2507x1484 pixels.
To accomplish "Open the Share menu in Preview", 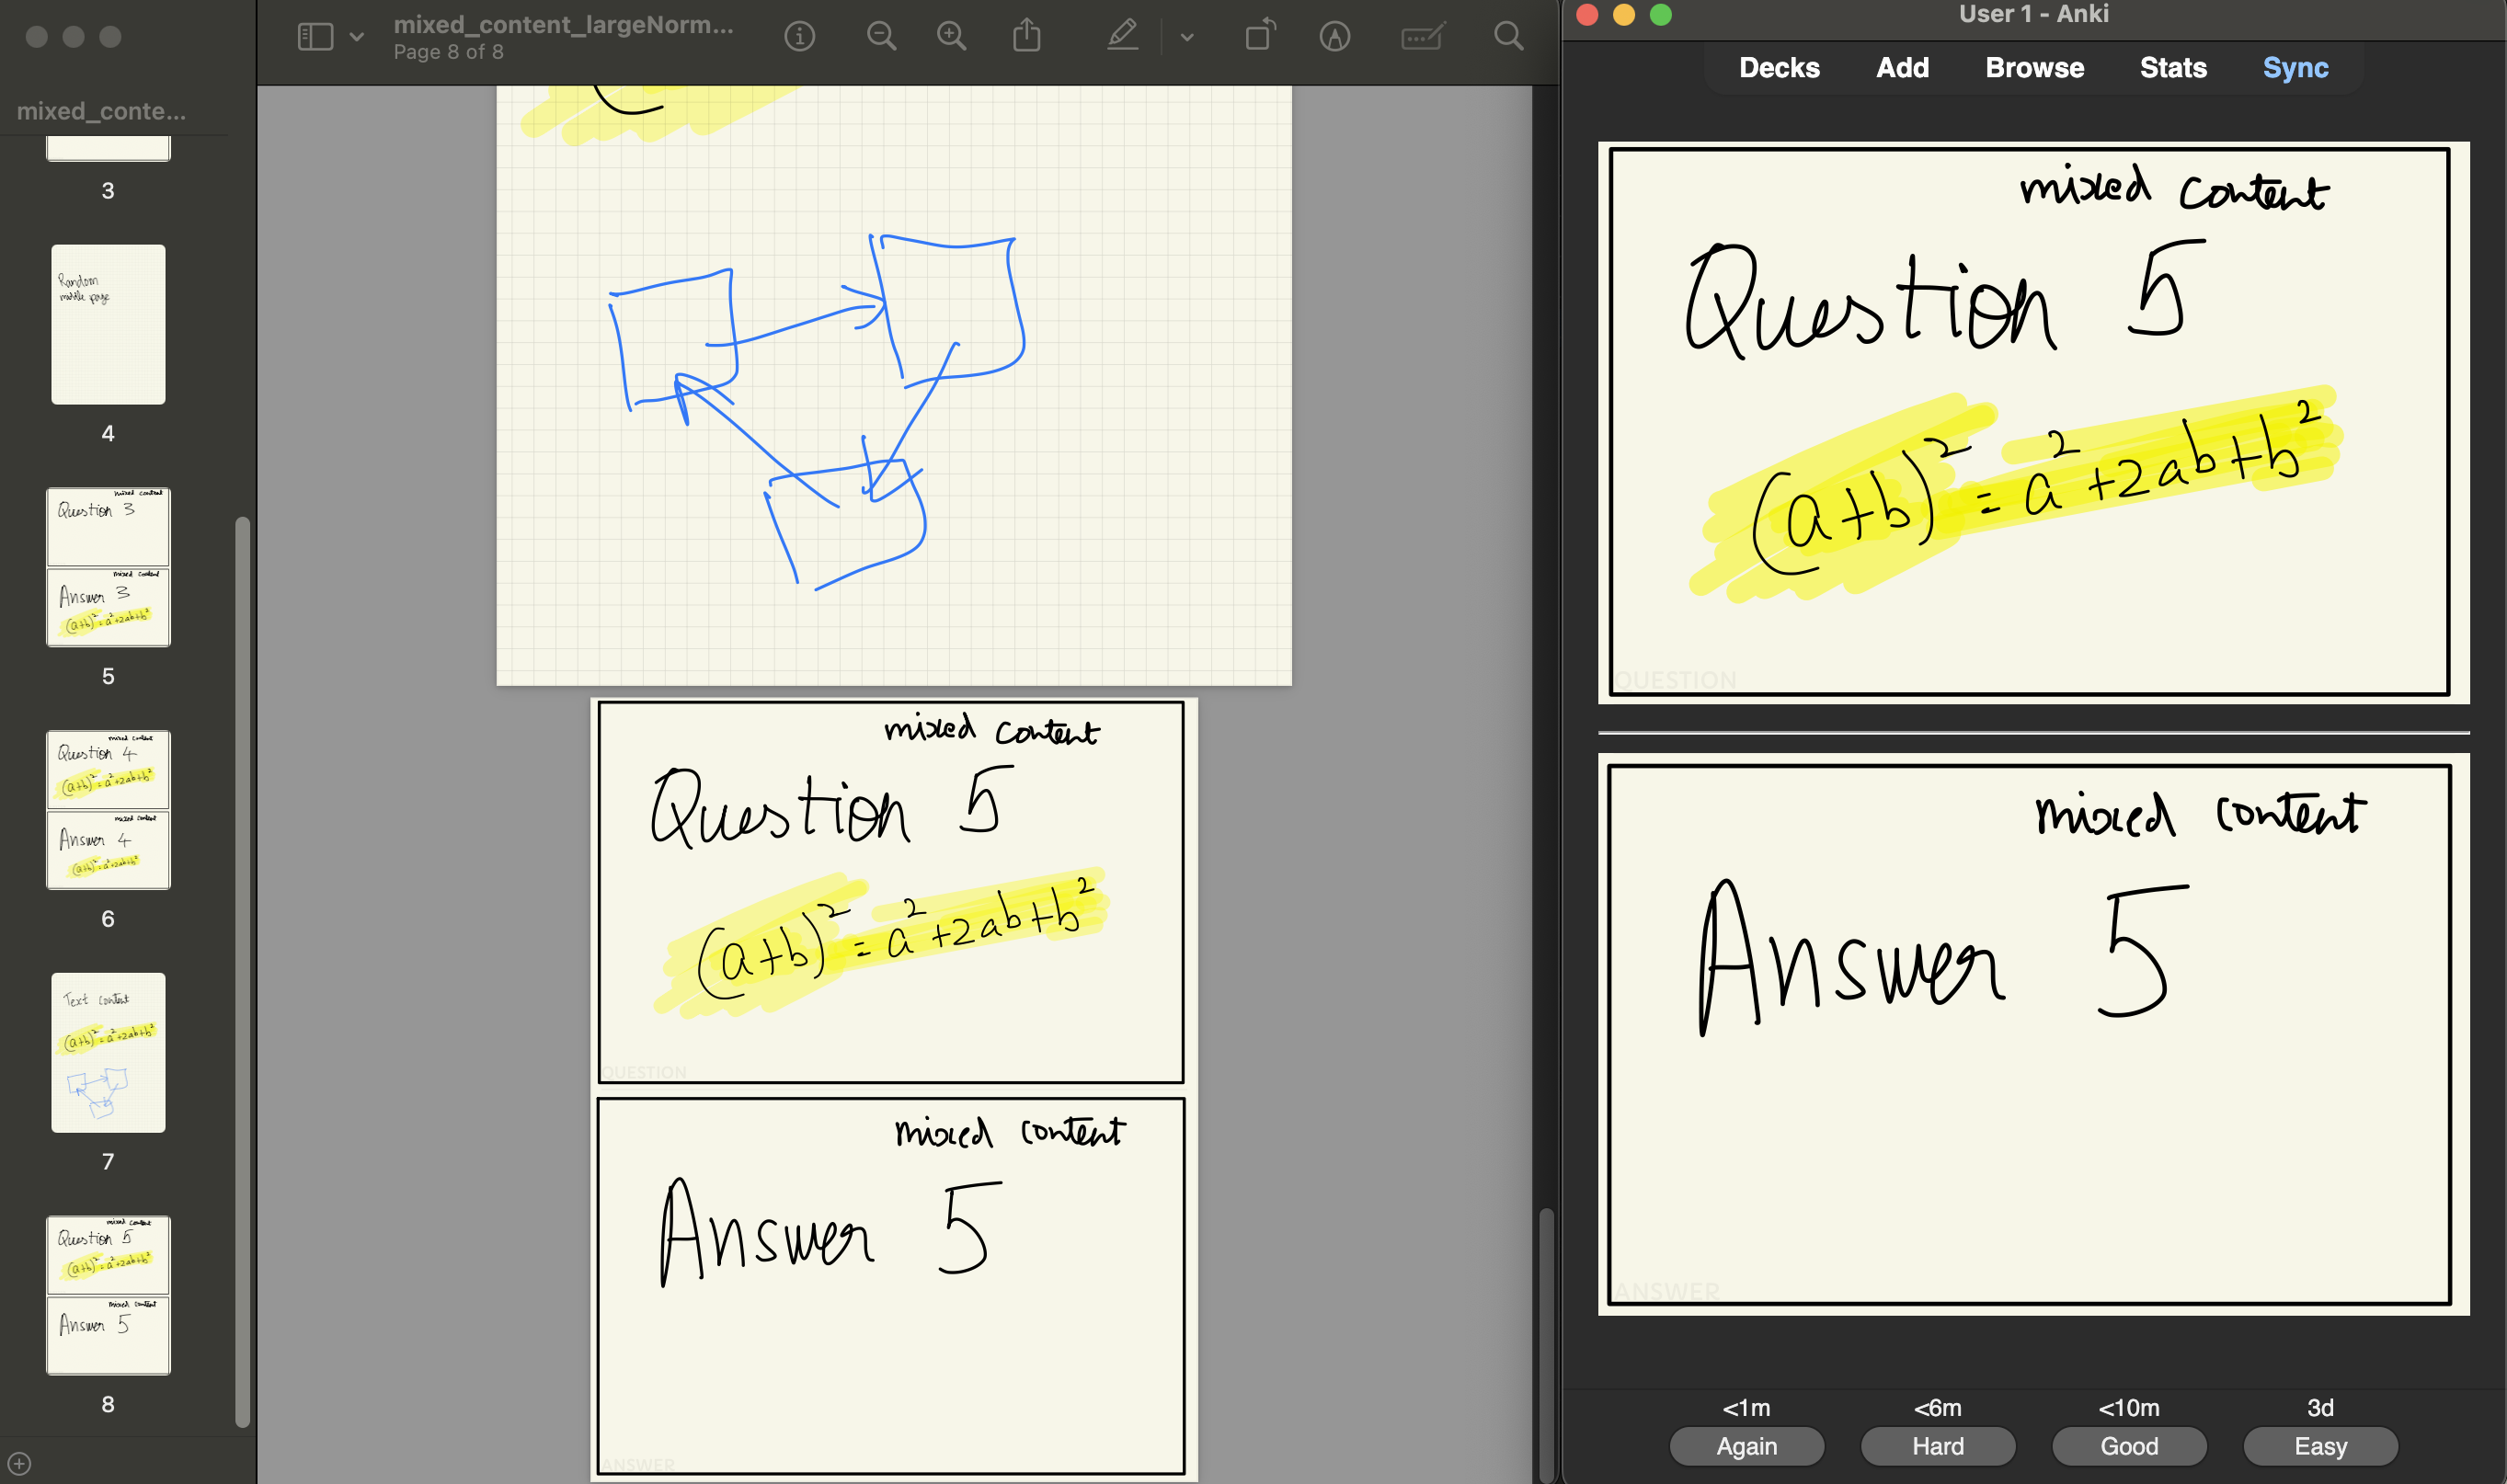I will pyautogui.click(x=1027, y=36).
